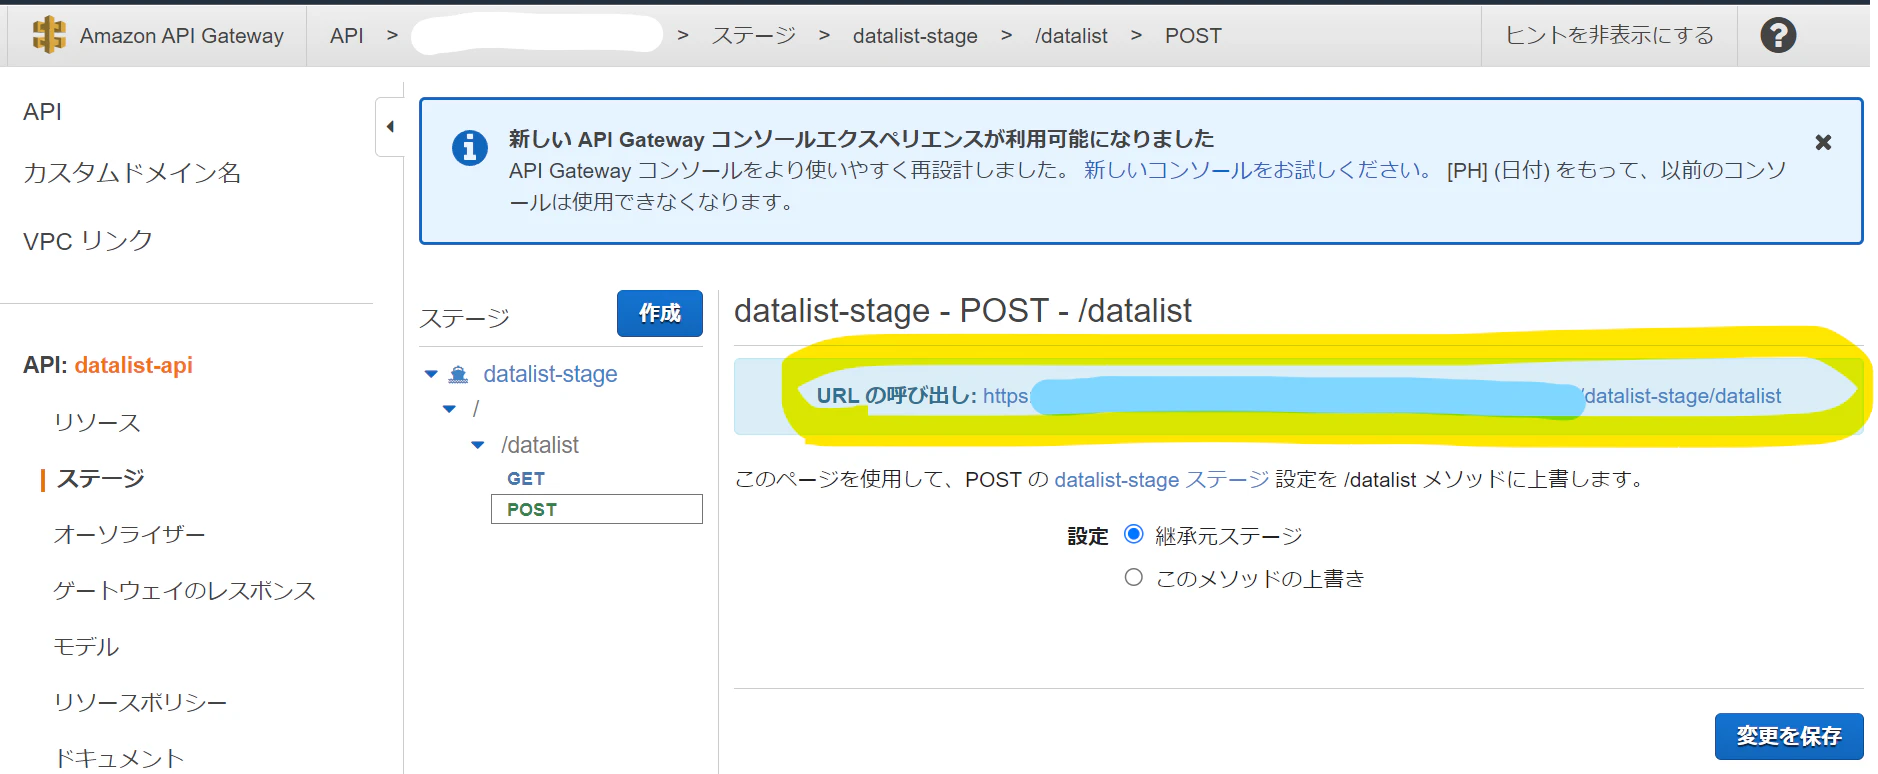
Task: Dismiss the new console notification banner
Action: point(1823,142)
